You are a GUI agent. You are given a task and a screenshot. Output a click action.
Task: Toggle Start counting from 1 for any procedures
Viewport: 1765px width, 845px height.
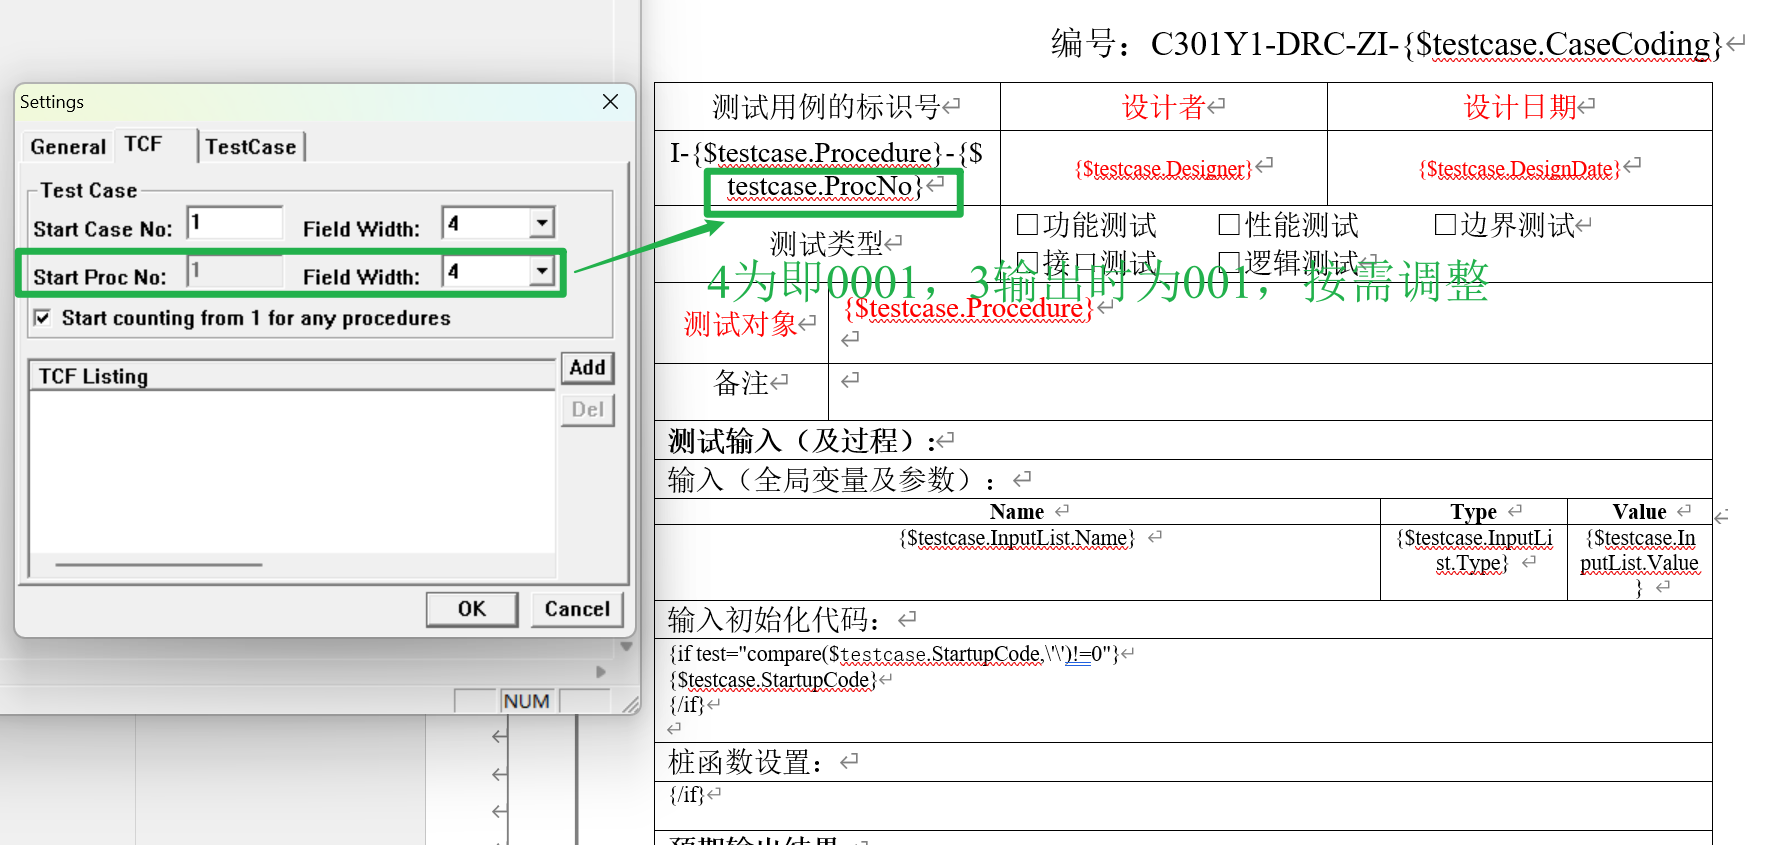tap(42, 318)
